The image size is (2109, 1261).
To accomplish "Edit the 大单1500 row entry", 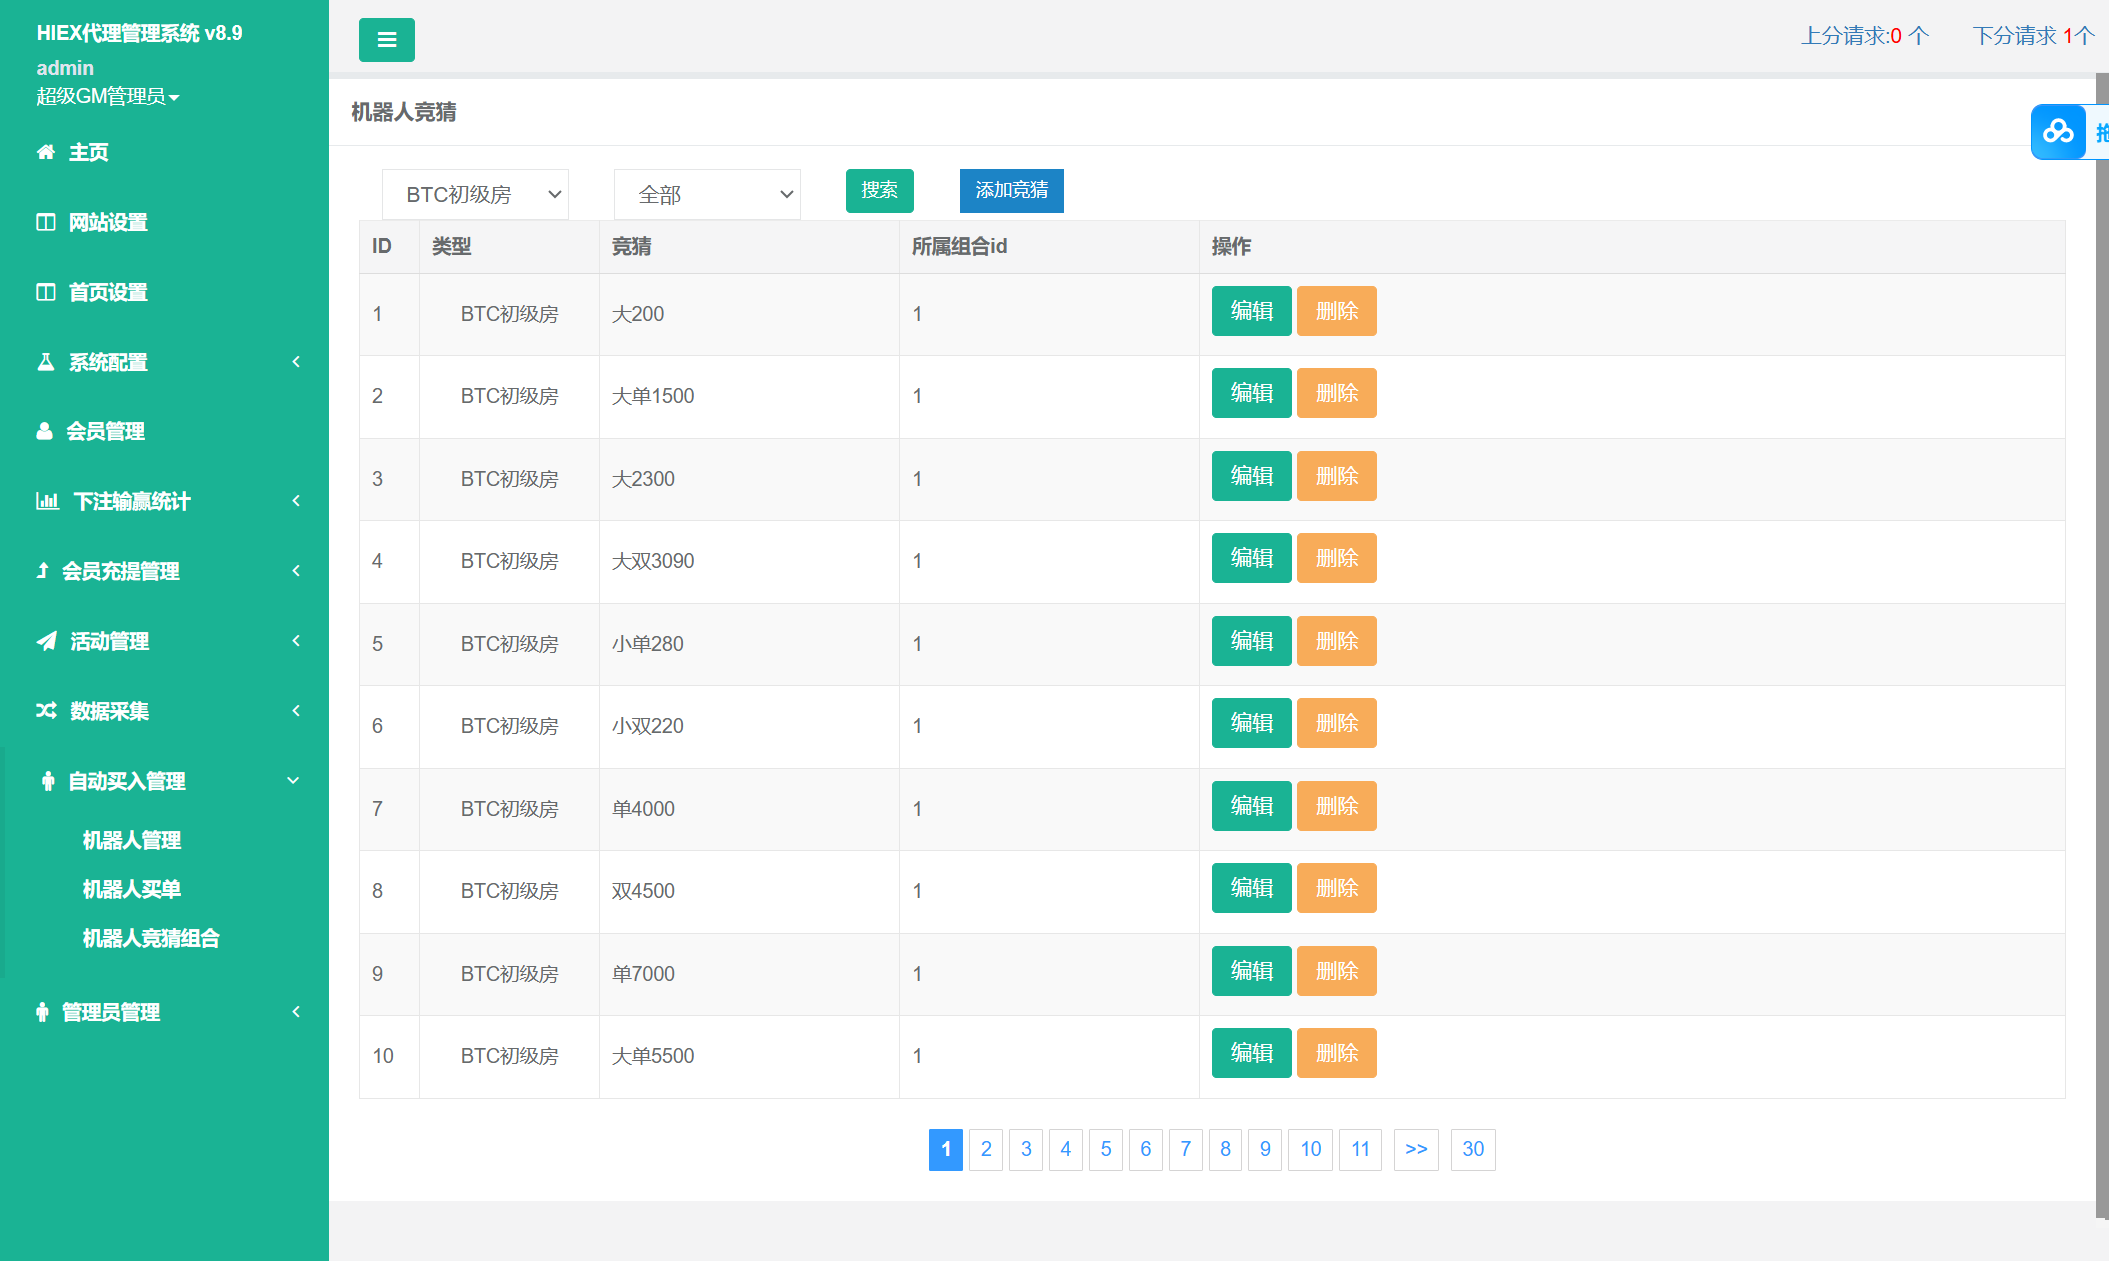I will point(1251,394).
